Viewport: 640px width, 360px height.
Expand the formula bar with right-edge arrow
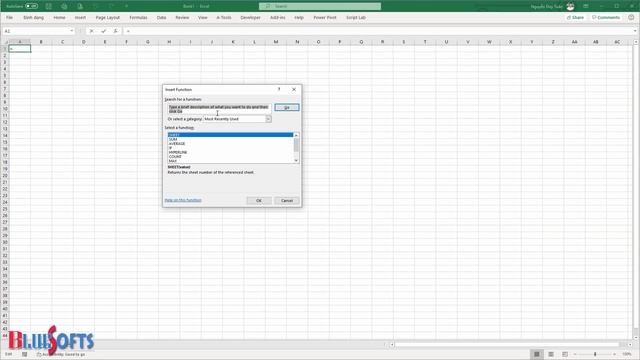[635, 31]
